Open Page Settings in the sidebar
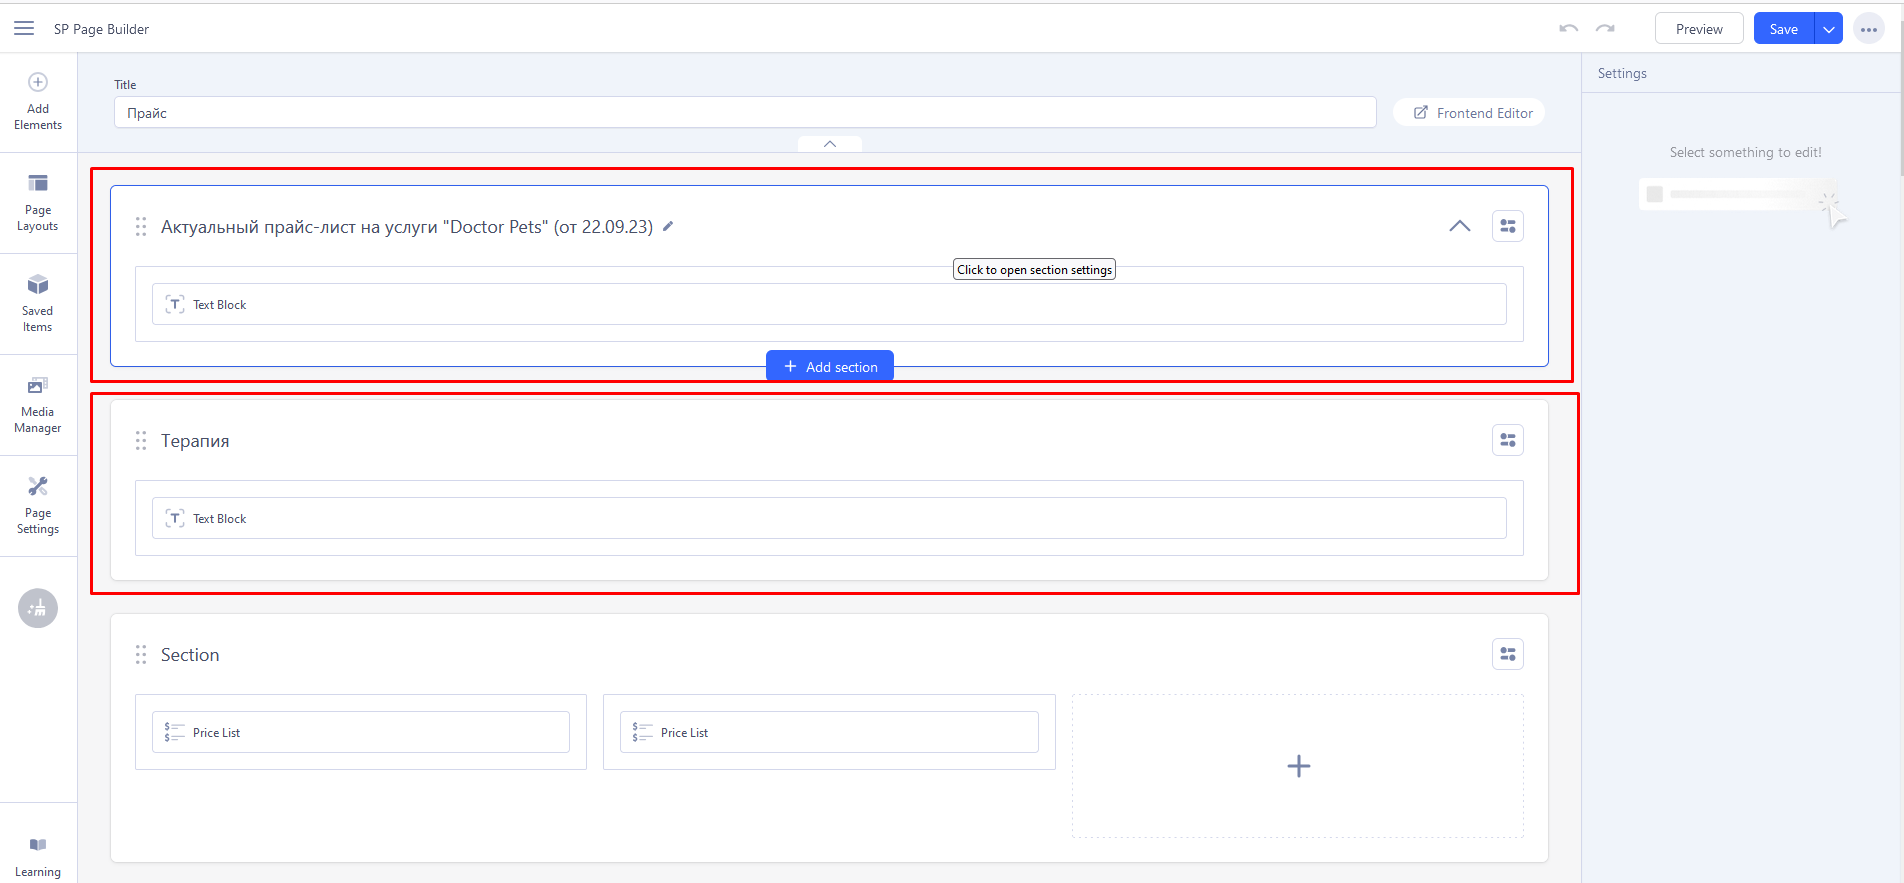1904x883 pixels. click(x=38, y=506)
